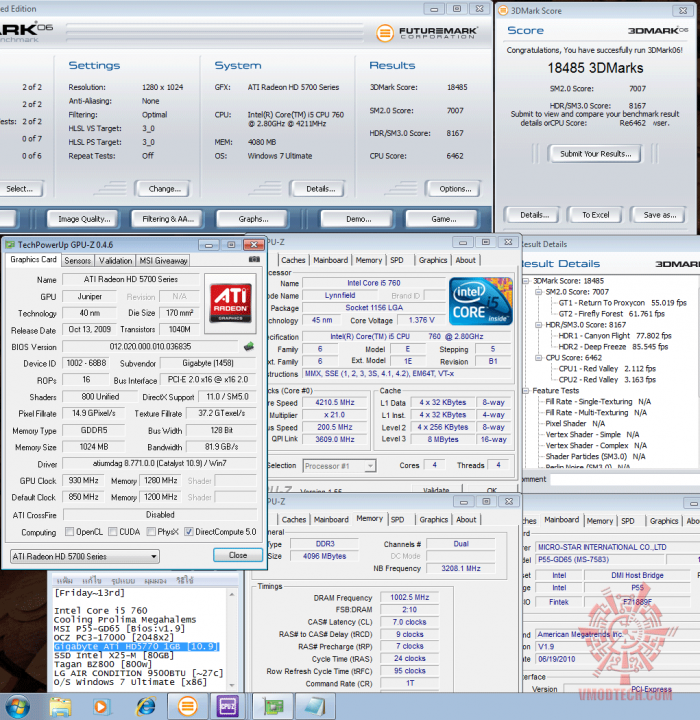Click the notepad taskbar icon
700x720 pixels.
pyautogui.click(x=315, y=707)
